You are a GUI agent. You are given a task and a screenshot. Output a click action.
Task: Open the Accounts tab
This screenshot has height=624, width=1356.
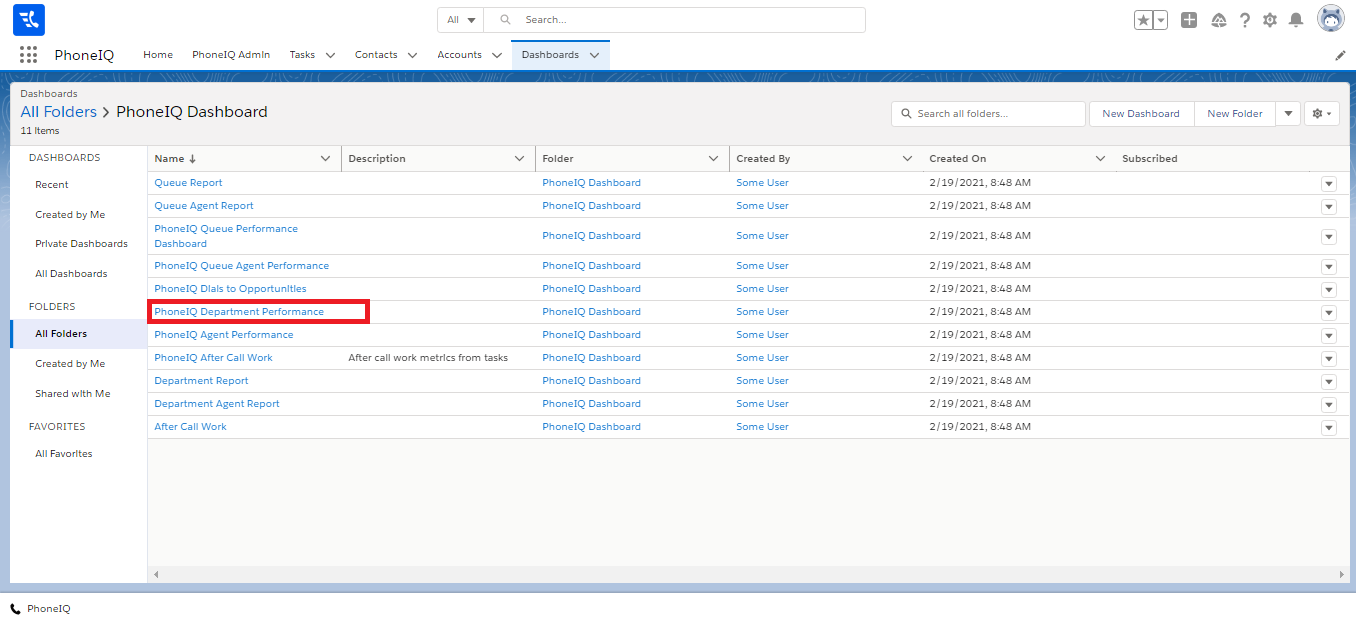pos(459,55)
